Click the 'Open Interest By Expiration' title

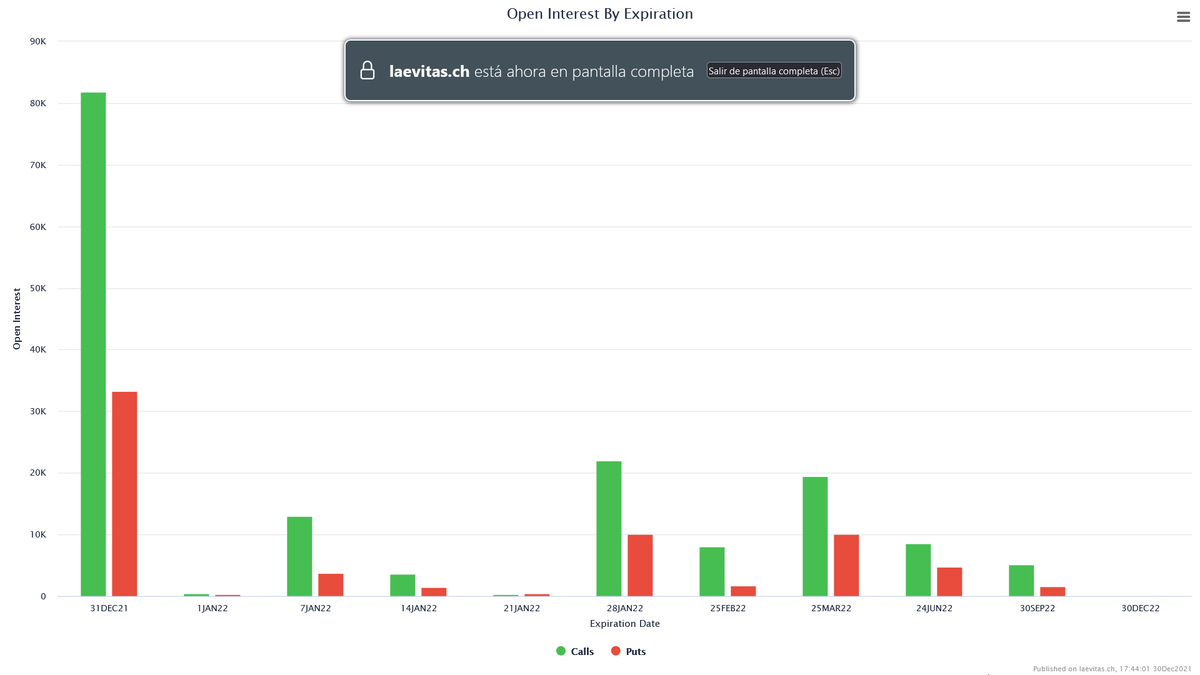[600, 14]
